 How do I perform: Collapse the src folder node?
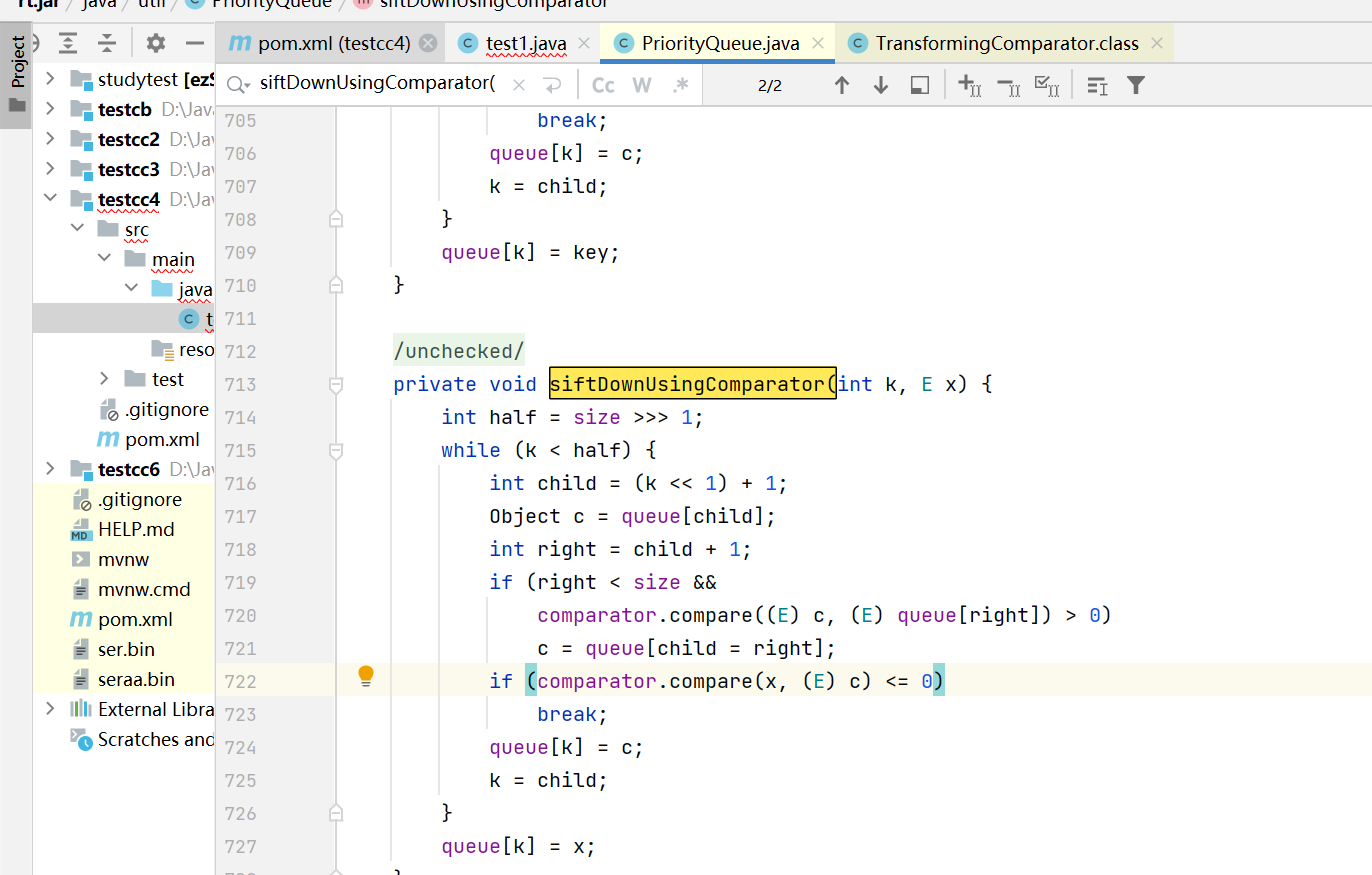pyautogui.click(x=78, y=229)
